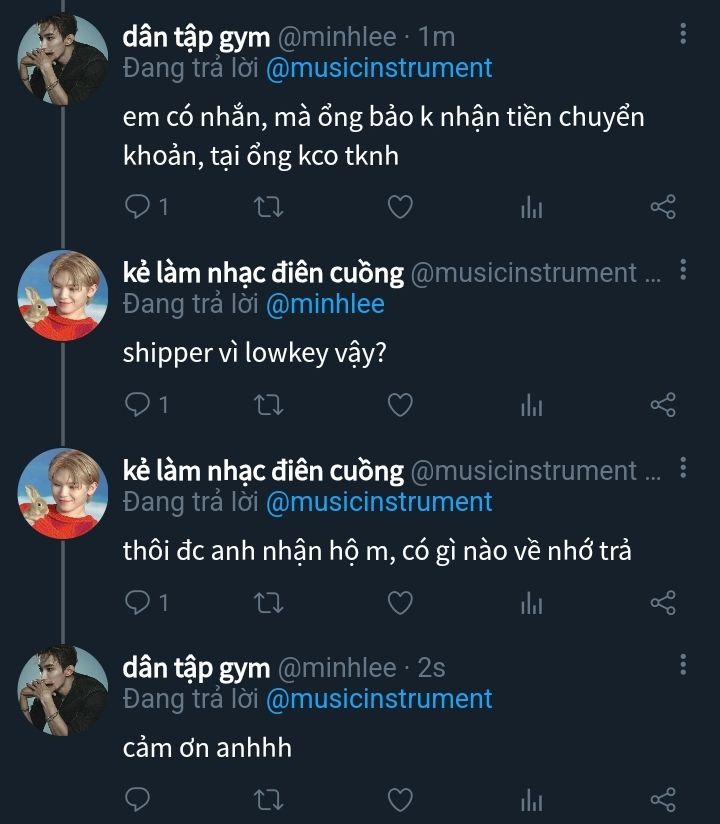Reply to the "shipper vì lowkey vậy?" tweet
Image resolution: width=720 pixels, height=824 pixels.
tap(139, 405)
